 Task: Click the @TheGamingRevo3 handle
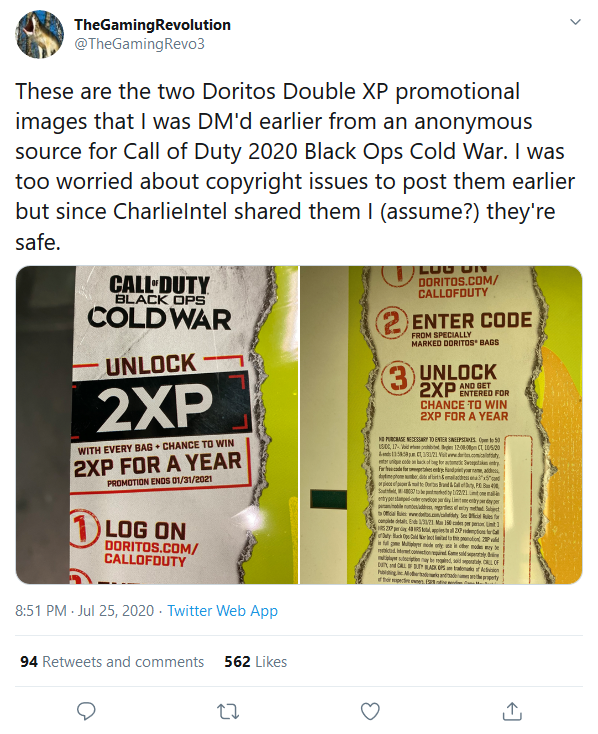pyautogui.click(x=140, y=44)
